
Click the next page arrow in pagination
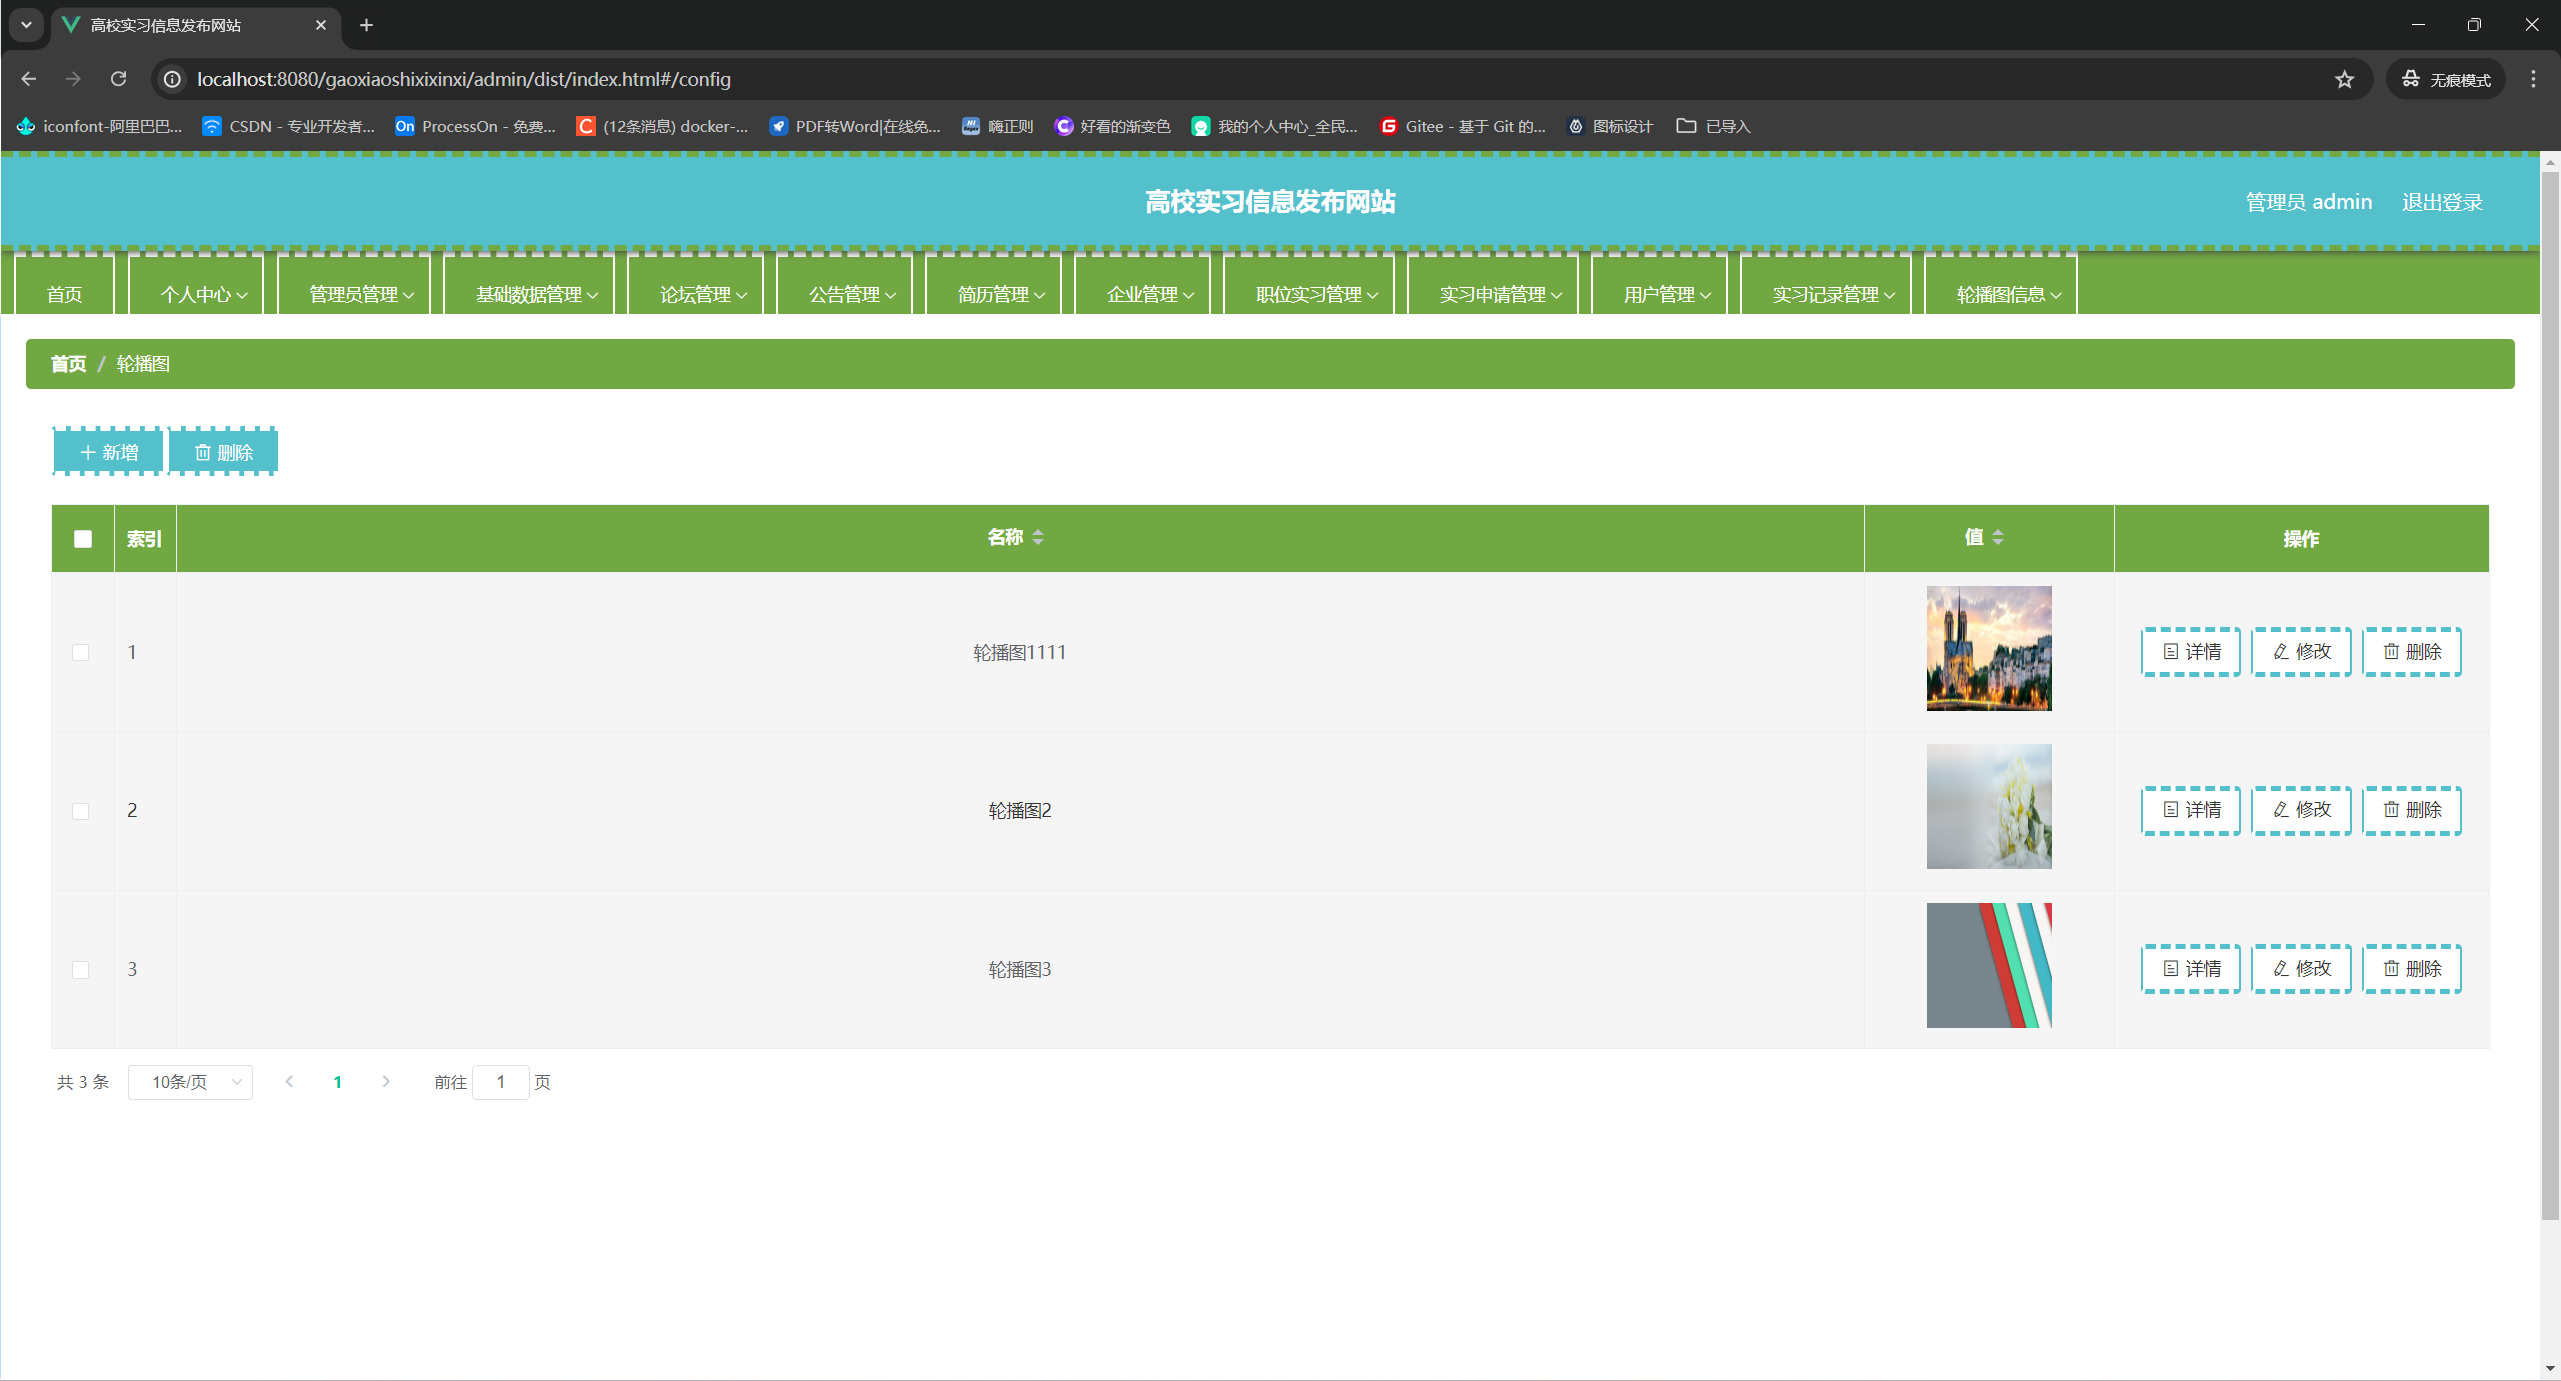pos(386,1082)
